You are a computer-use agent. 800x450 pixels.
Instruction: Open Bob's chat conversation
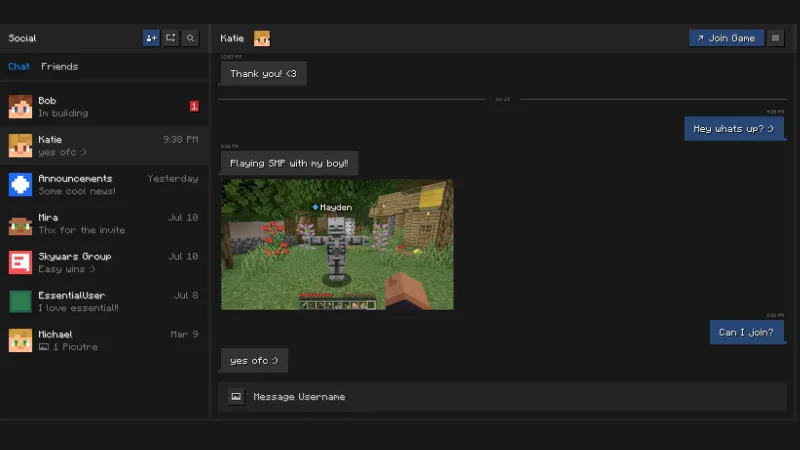(x=104, y=107)
